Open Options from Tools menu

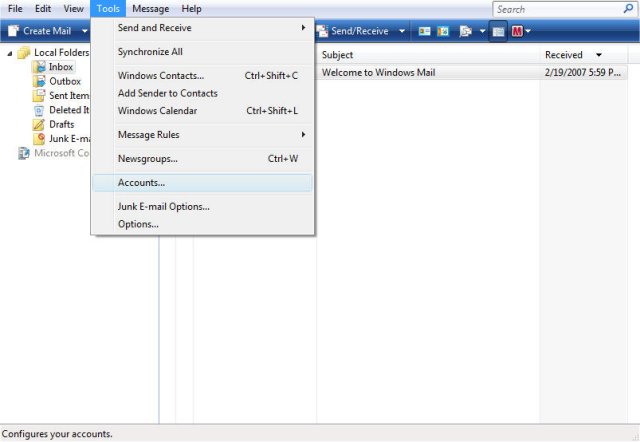[x=203, y=224]
